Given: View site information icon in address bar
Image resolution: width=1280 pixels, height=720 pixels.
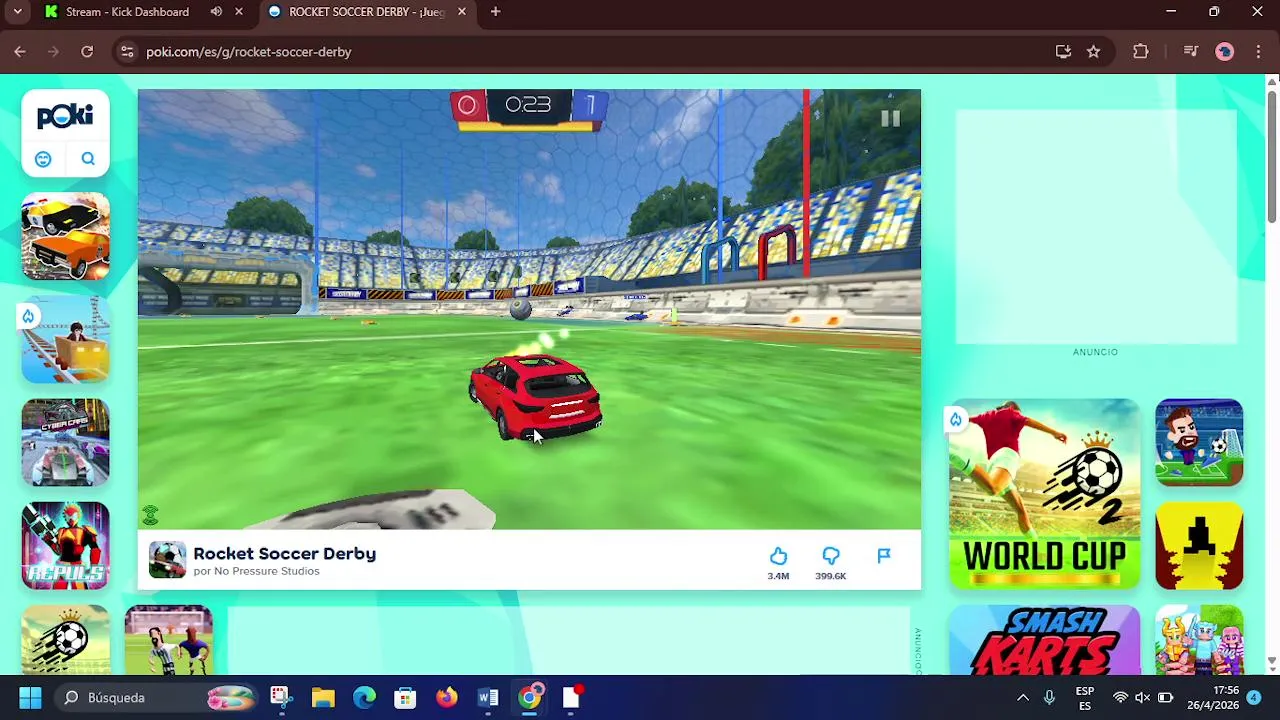Looking at the screenshot, I should pos(127,52).
